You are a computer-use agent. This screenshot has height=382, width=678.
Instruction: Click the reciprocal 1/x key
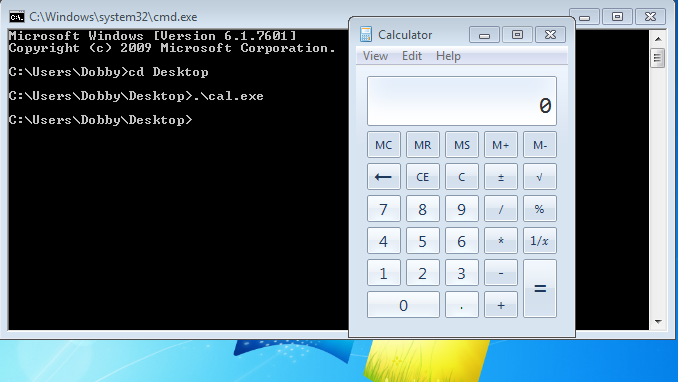tap(540, 241)
